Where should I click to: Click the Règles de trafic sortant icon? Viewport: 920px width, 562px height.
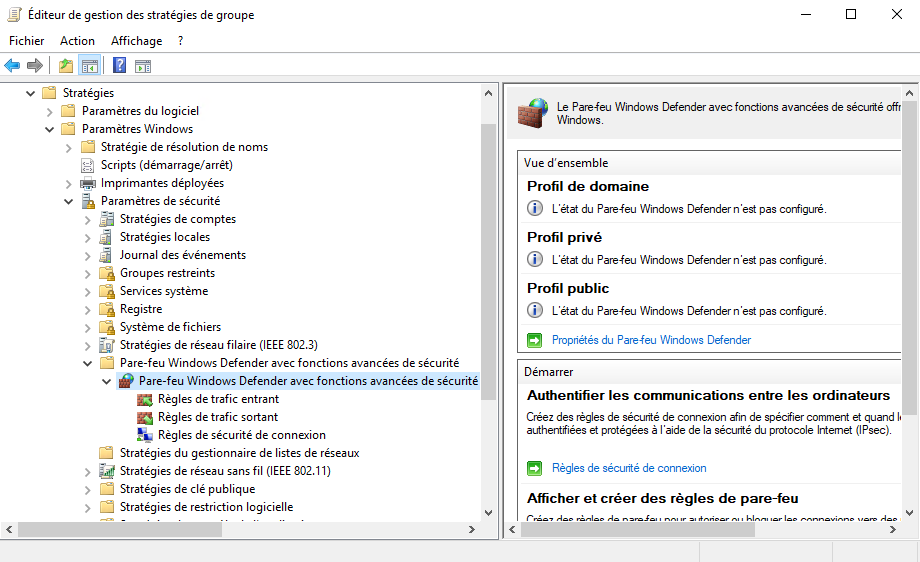click(x=144, y=417)
